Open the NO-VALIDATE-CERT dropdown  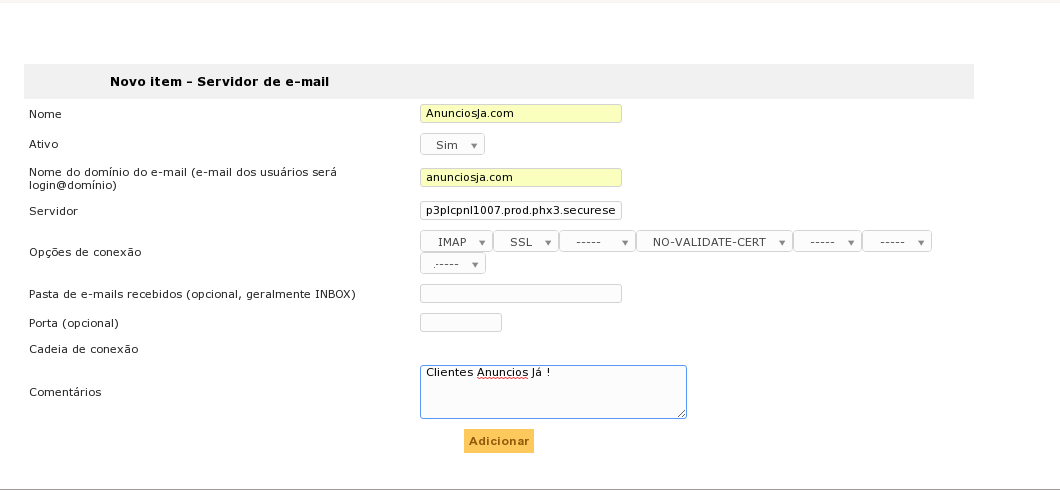pyautogui.click(x=714, y=242)
